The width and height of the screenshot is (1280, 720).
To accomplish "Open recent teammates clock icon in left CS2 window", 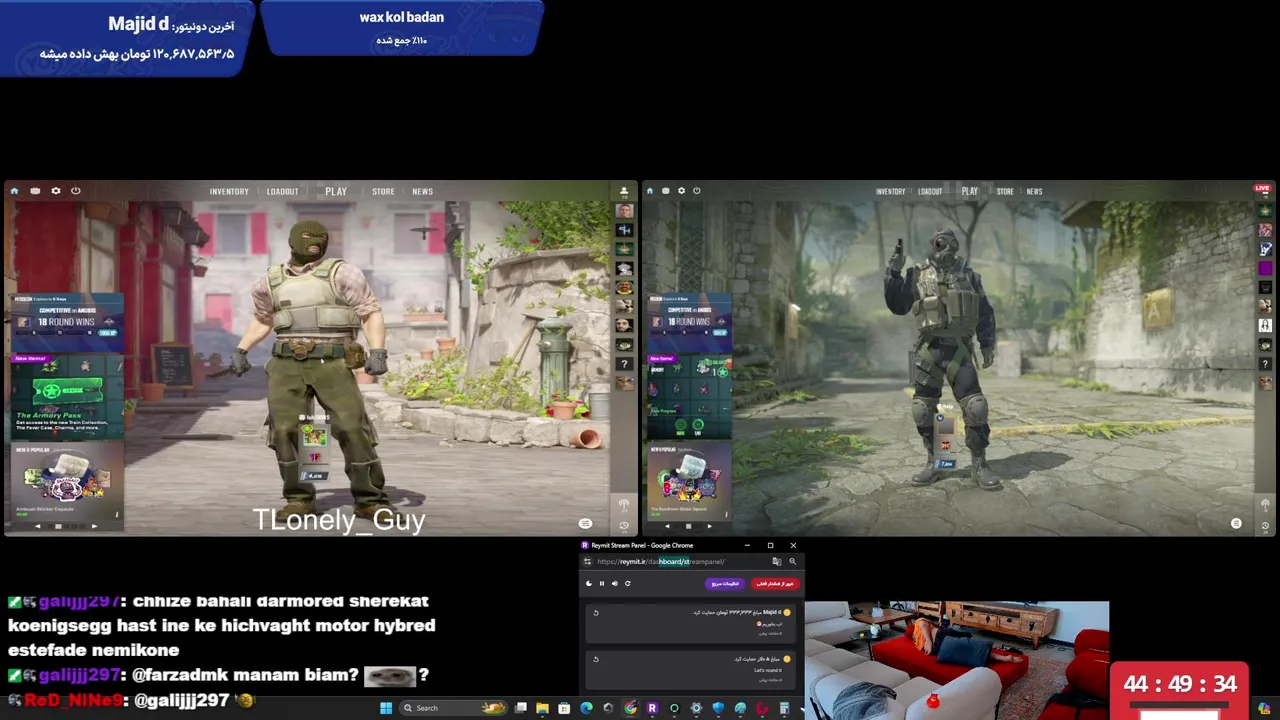I will pos(624,525).
